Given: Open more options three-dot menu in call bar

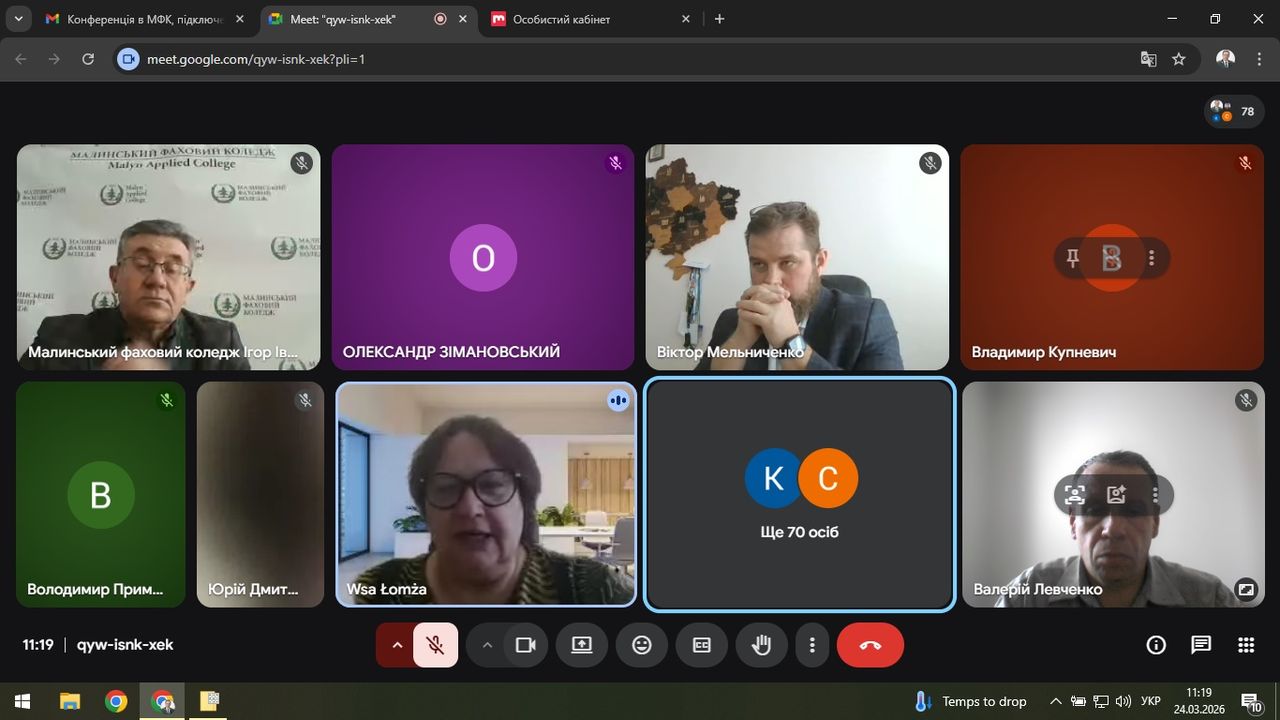Looking at the screenshot, I should pos(813,645).
